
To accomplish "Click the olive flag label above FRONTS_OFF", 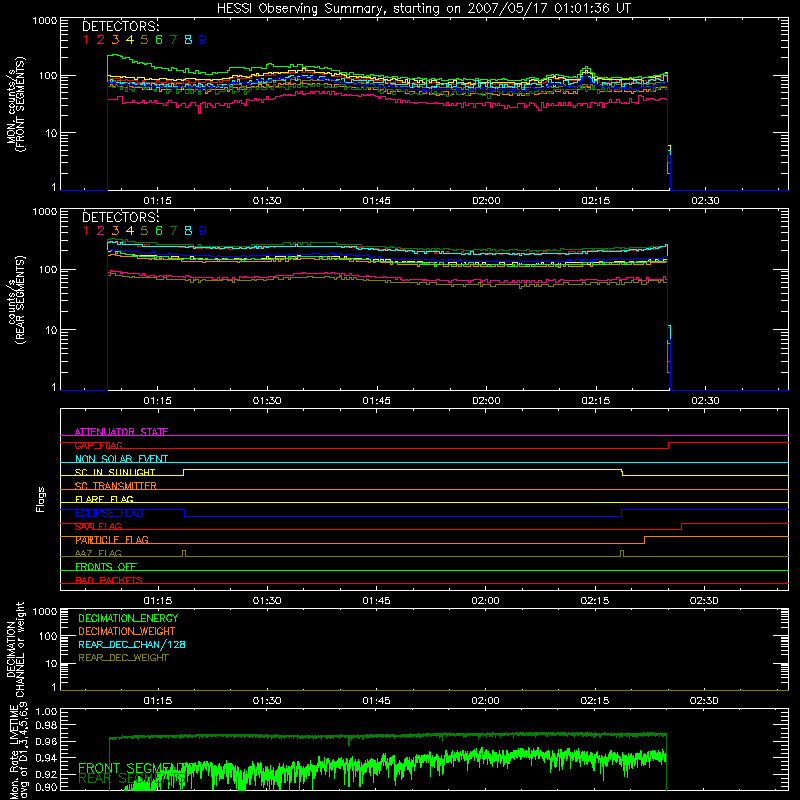I will point(98,553).
